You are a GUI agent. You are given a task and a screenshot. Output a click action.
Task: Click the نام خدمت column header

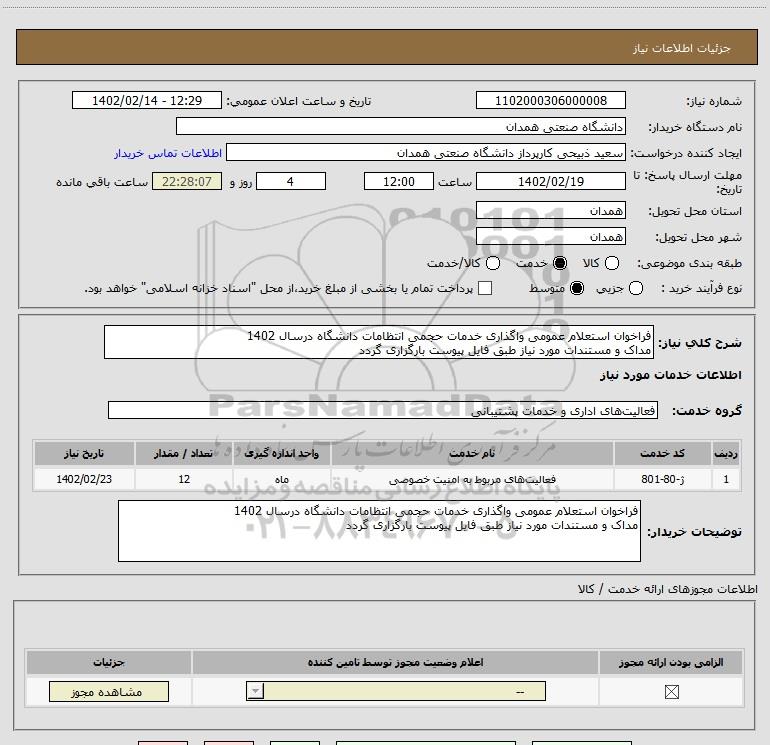click(472, 453)
